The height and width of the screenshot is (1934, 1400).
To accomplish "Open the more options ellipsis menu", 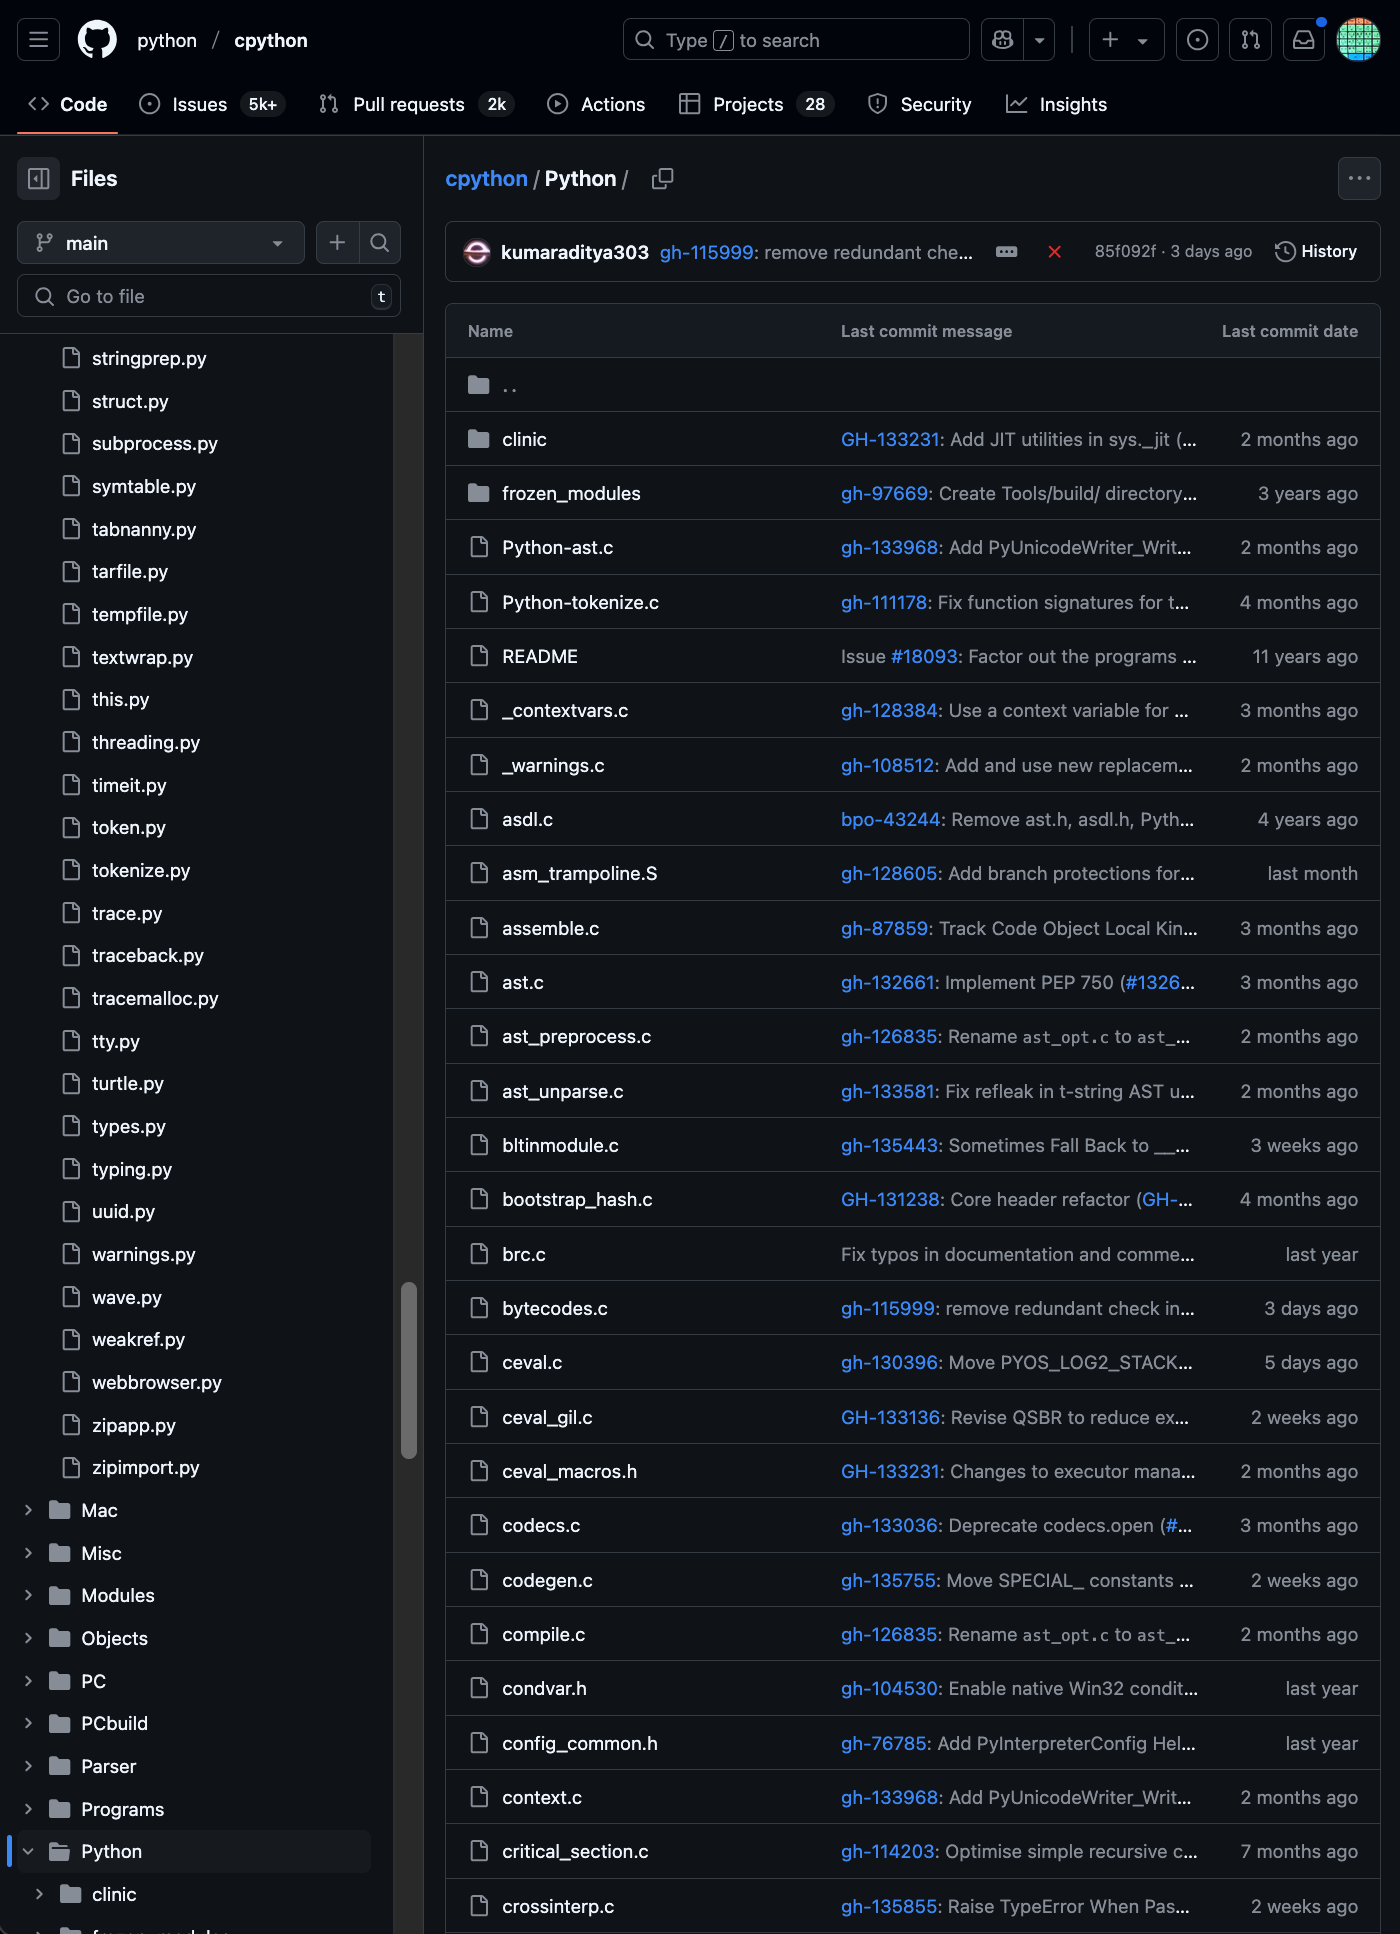I will click(x=1359, y=179).
